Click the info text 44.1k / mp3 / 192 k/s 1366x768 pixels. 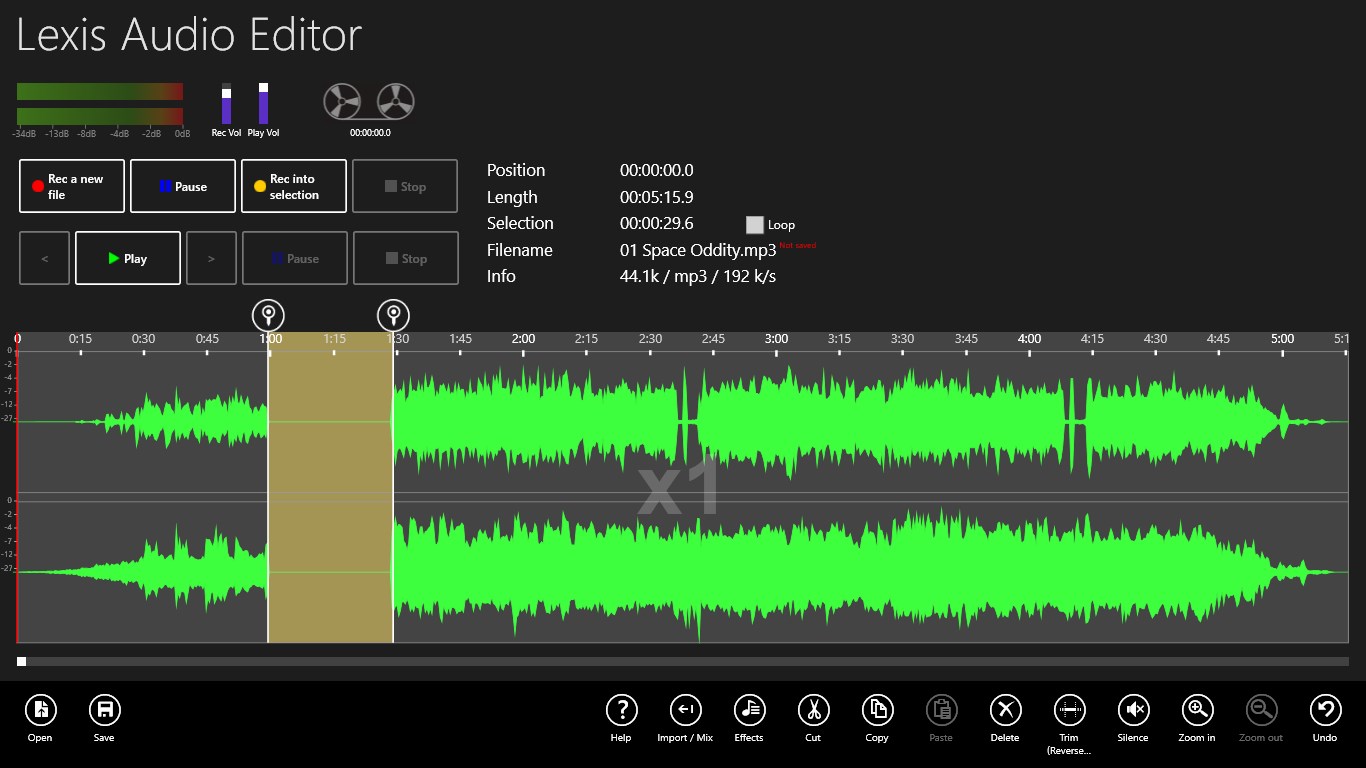pos(698,277)
